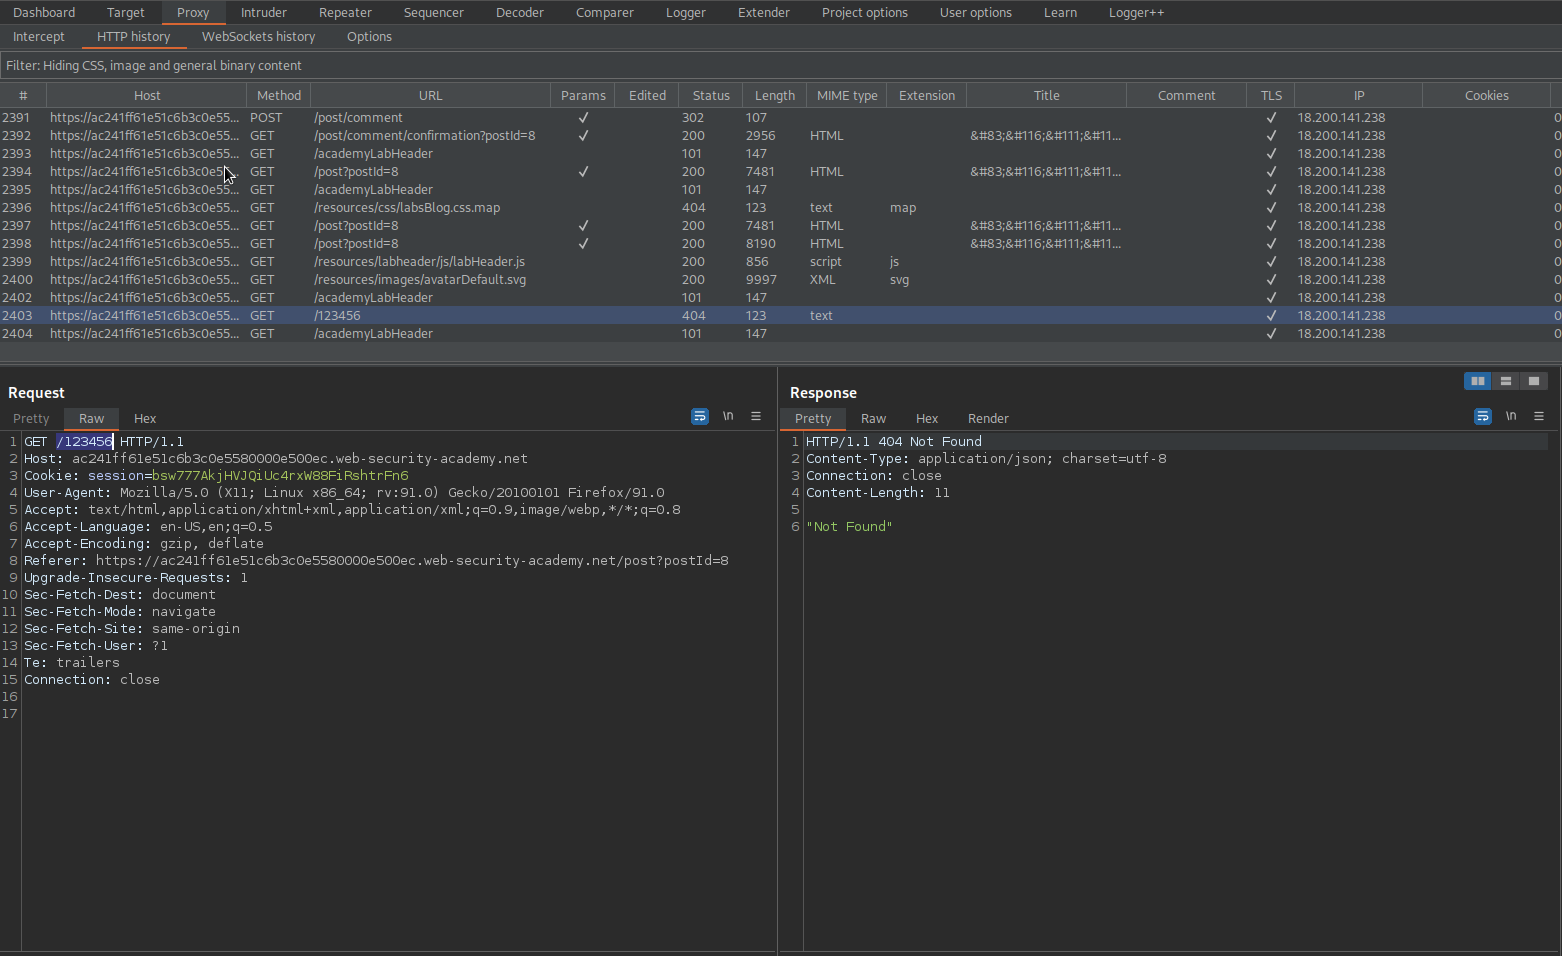1562x956 pixels.
Task: Open the Sequencer tab
Action: click(x=434, y=12)
